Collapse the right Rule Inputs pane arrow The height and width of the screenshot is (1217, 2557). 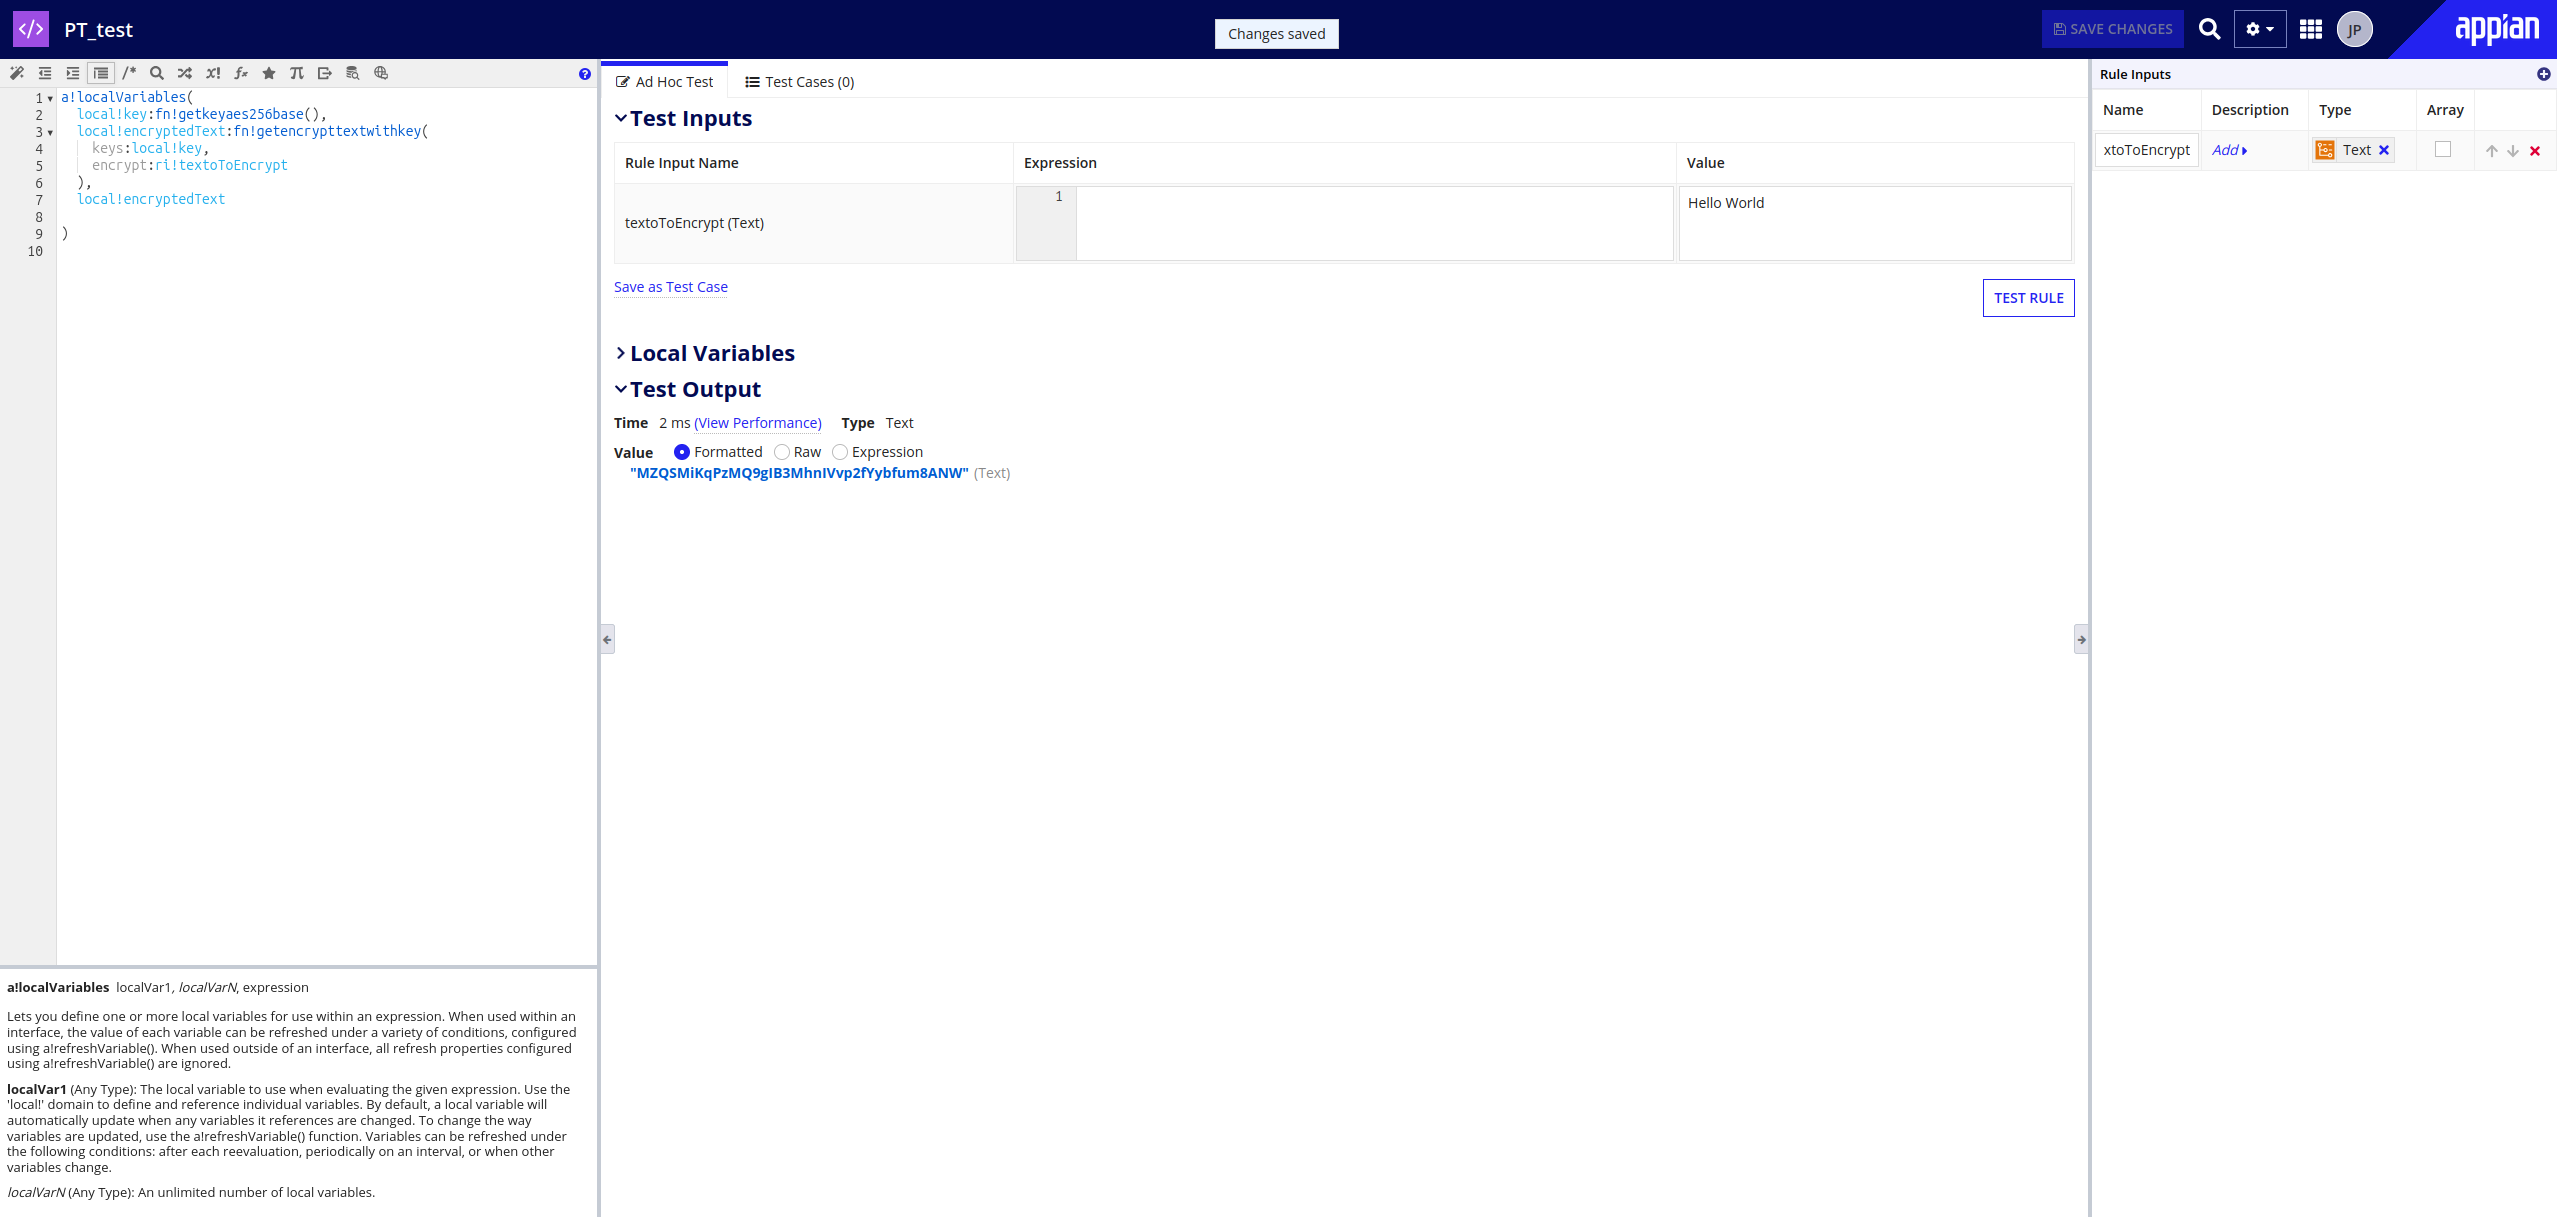(2081, 639)
